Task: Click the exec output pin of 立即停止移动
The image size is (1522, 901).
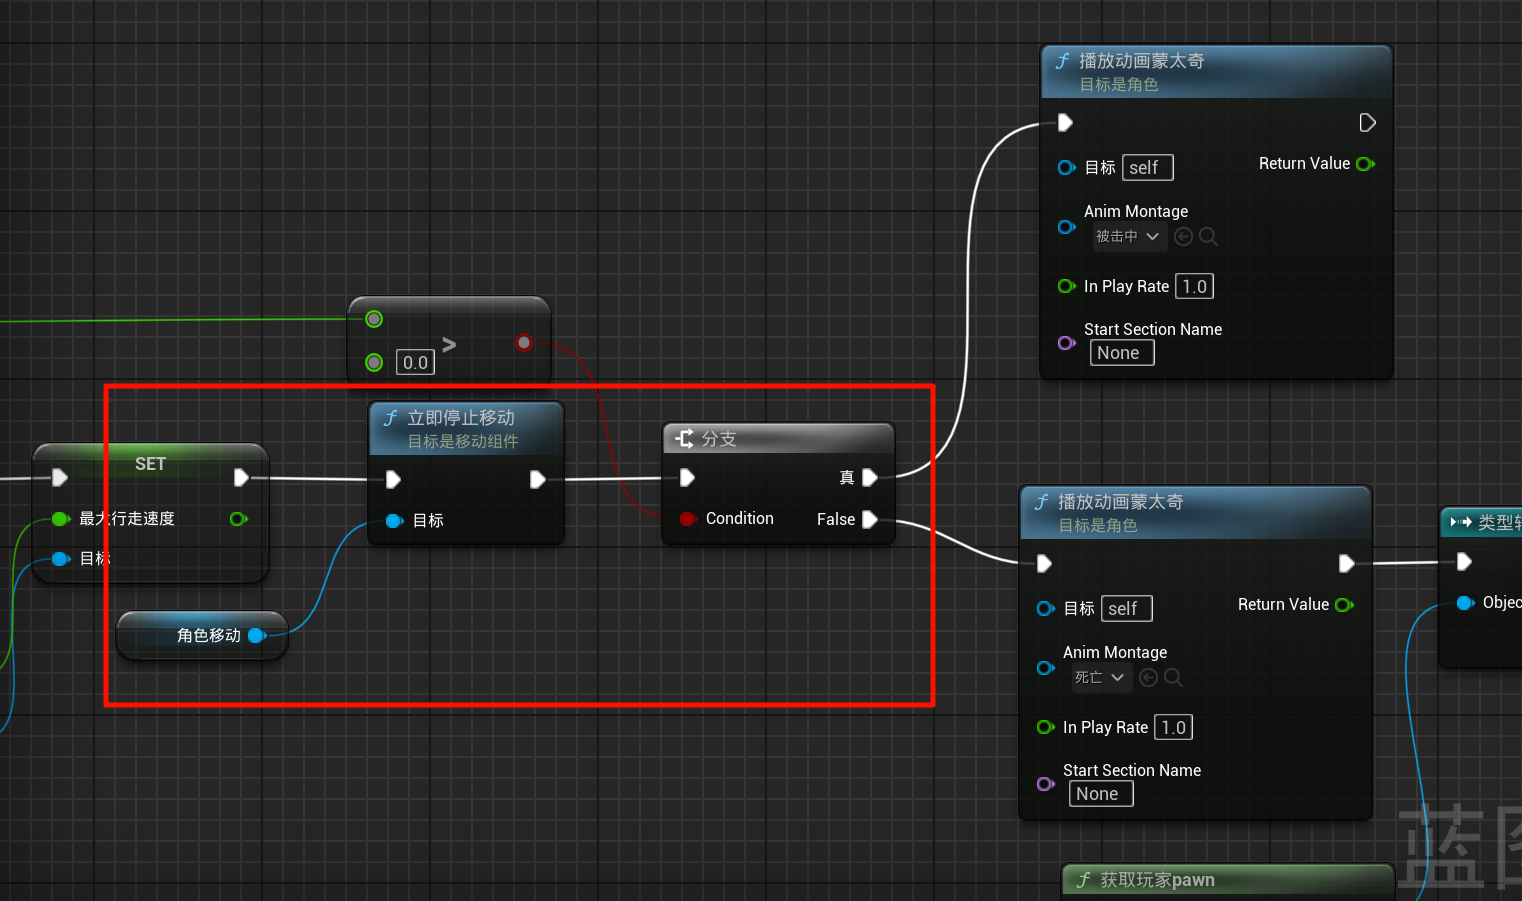Action: (537, 480)
